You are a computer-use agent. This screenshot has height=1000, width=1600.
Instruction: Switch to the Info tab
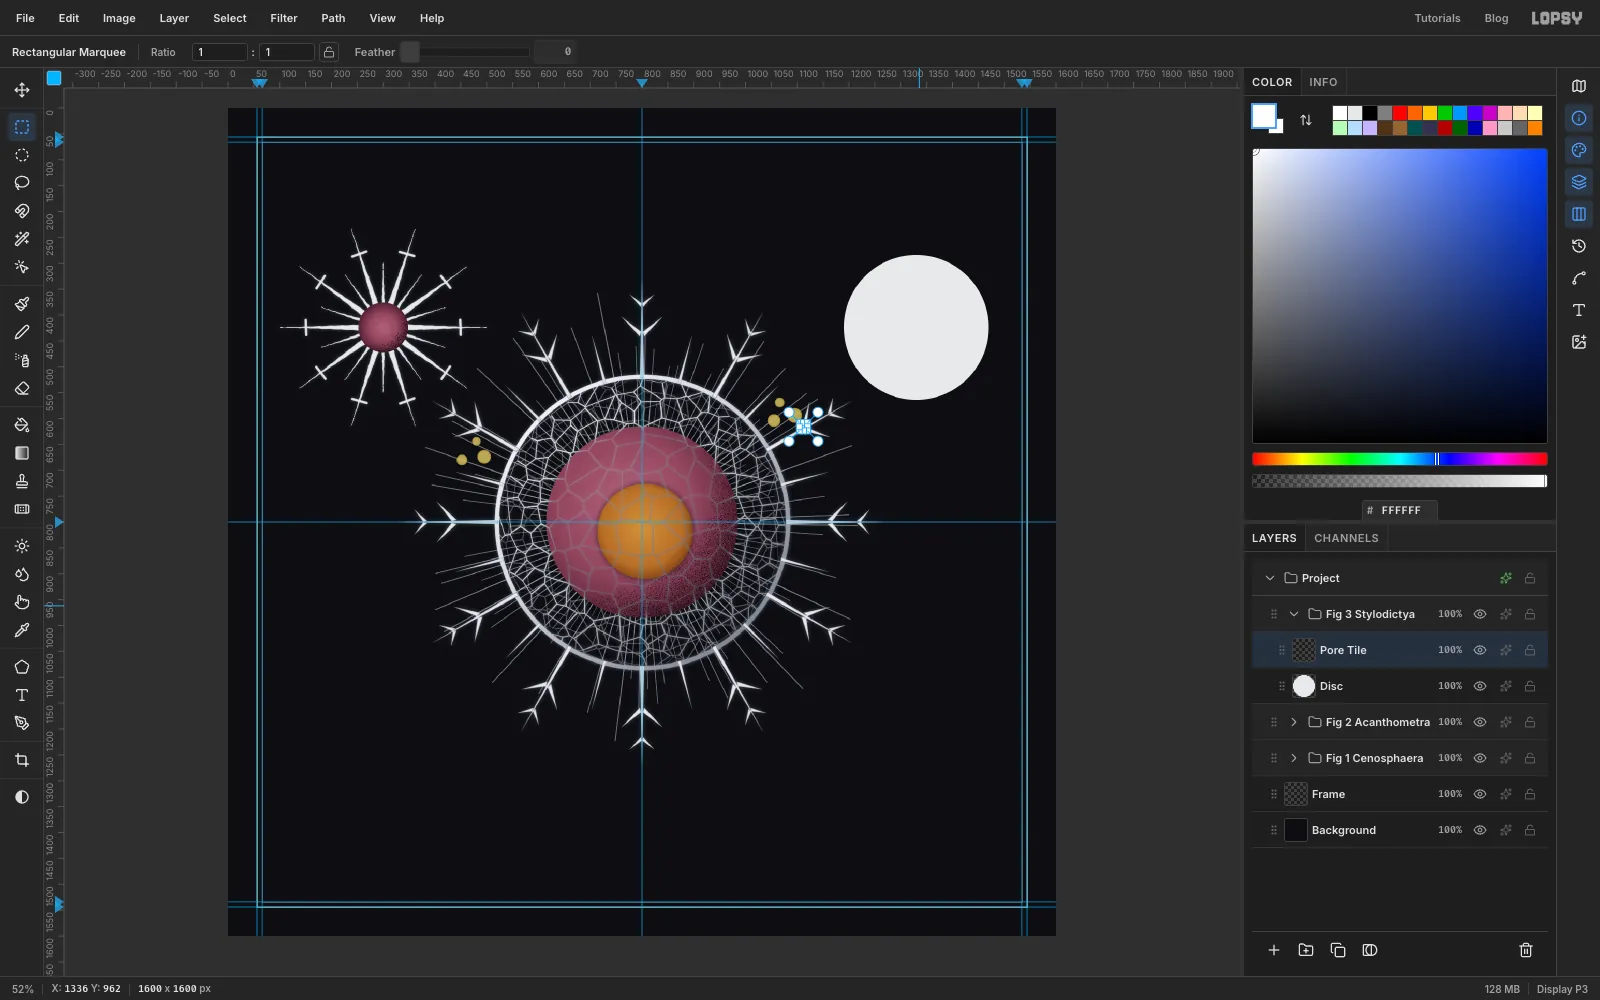1323,82
